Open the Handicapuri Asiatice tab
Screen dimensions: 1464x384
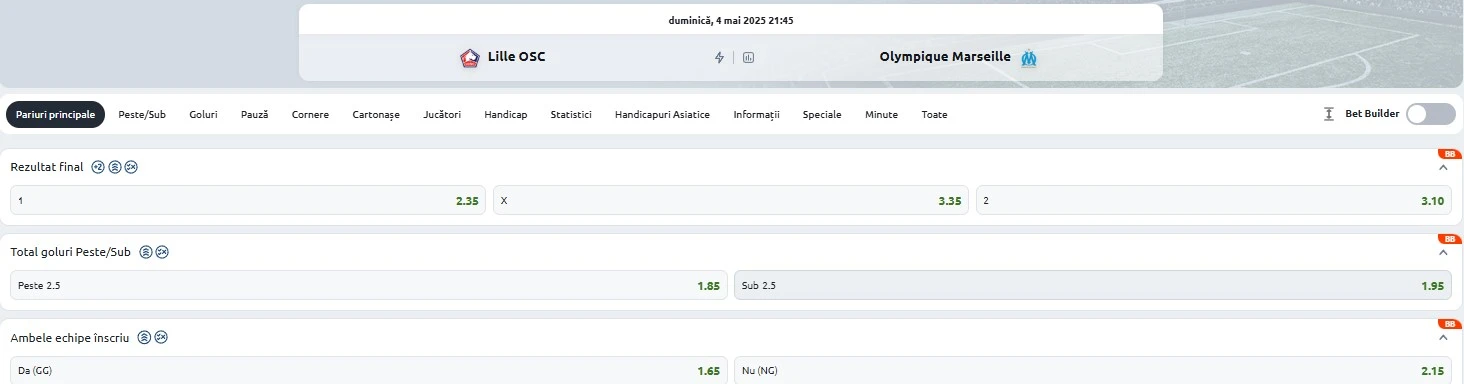tap(662, 115)
